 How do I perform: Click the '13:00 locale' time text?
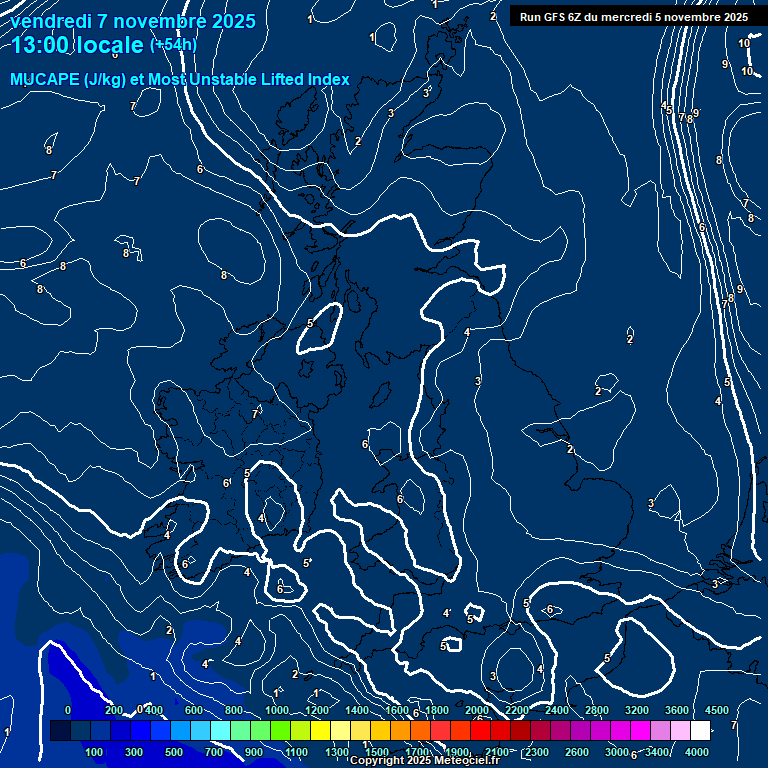click(77, 45)
